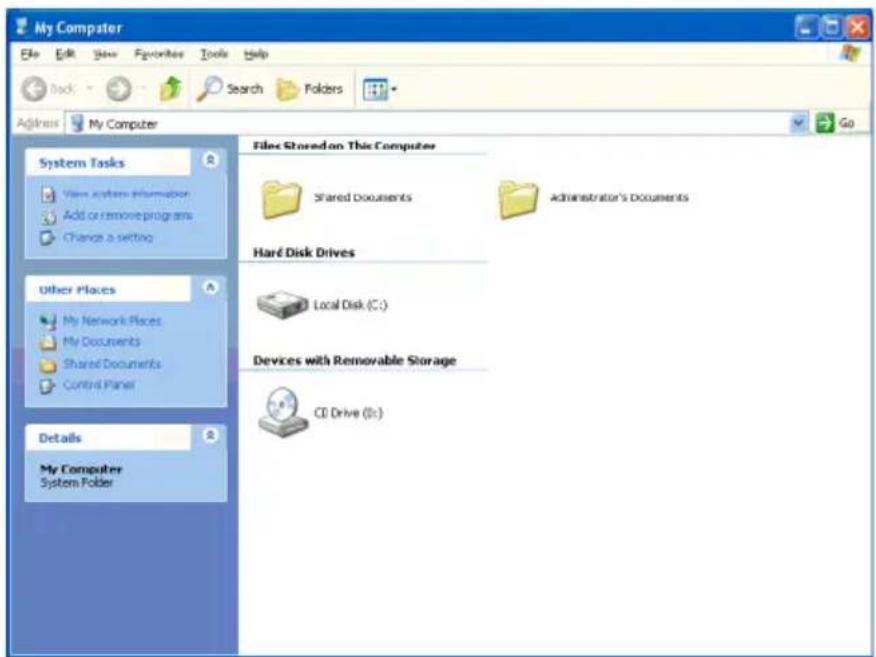The width and height of the screenshot is (876, 657).
Task: Click the Windows flag logo
Action: (x=850, y=54)
